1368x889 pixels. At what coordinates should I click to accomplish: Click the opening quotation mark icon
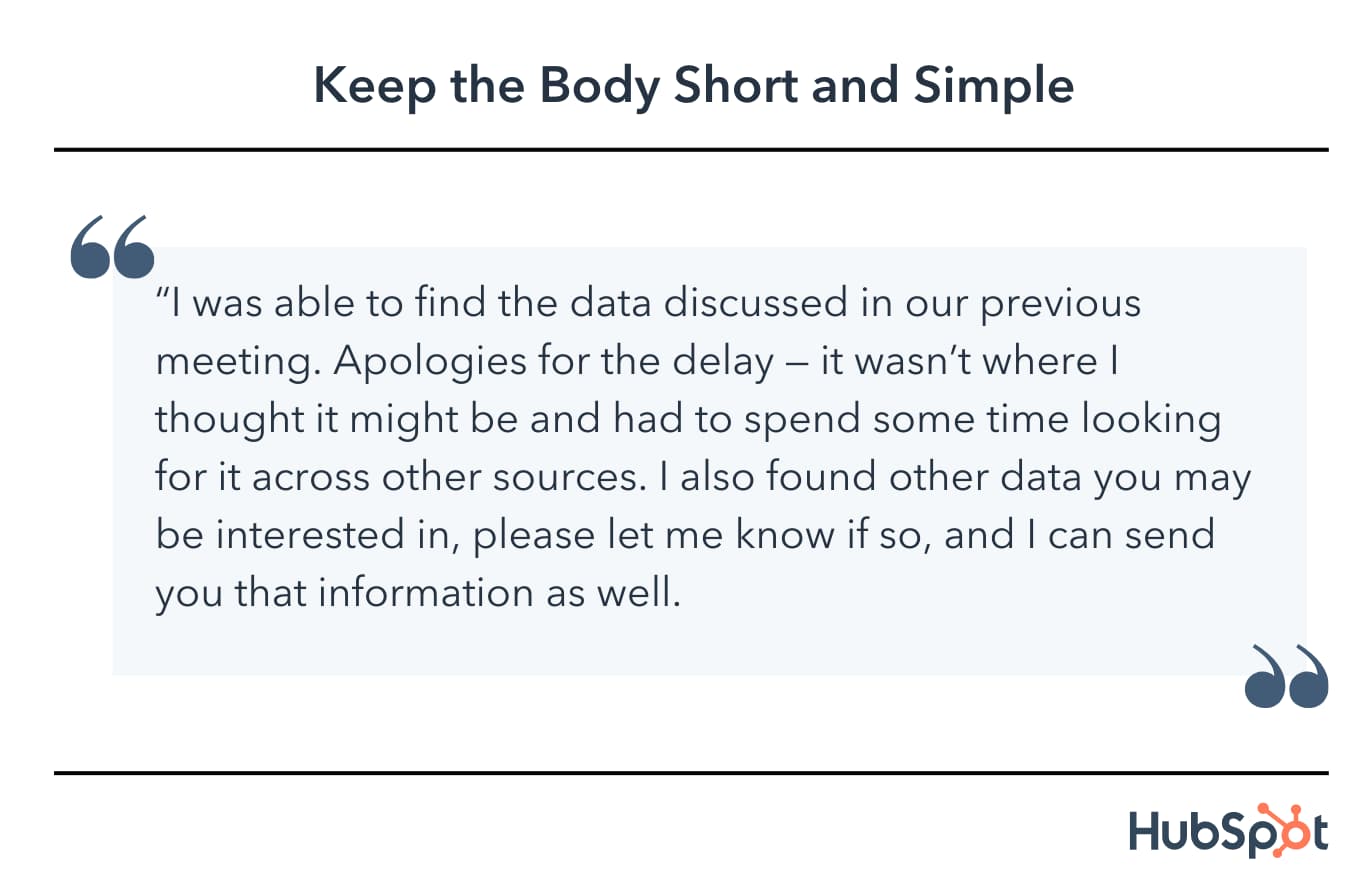(113, 247)
